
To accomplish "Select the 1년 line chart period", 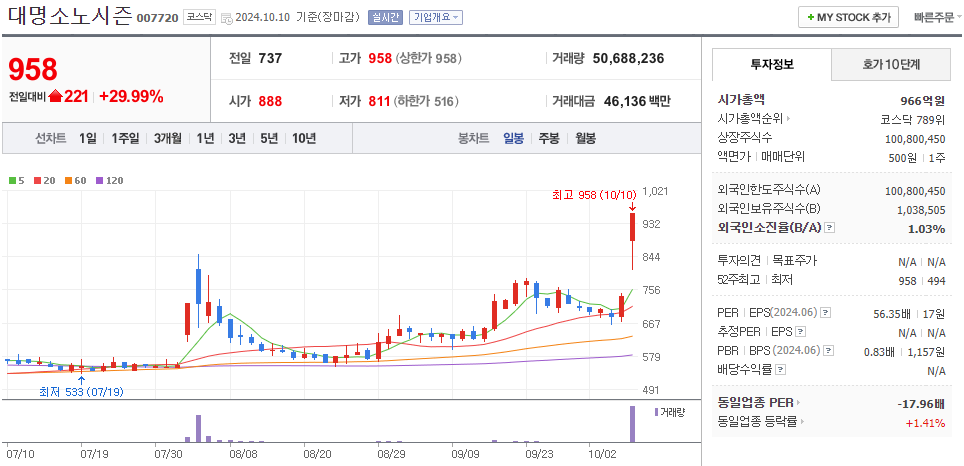I will pos(205,138).
